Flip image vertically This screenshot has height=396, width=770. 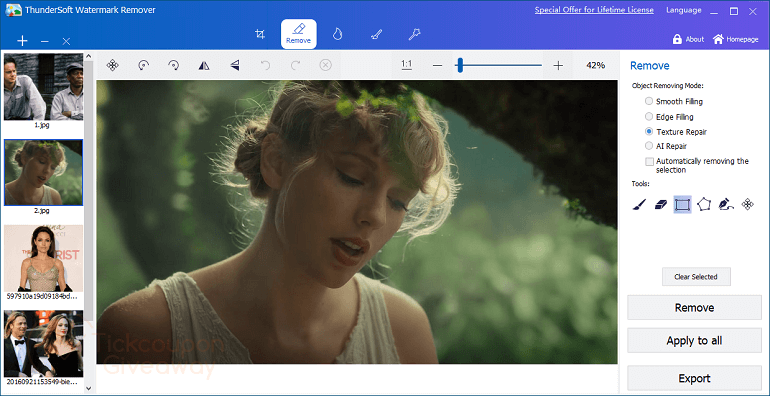point(235,65)
